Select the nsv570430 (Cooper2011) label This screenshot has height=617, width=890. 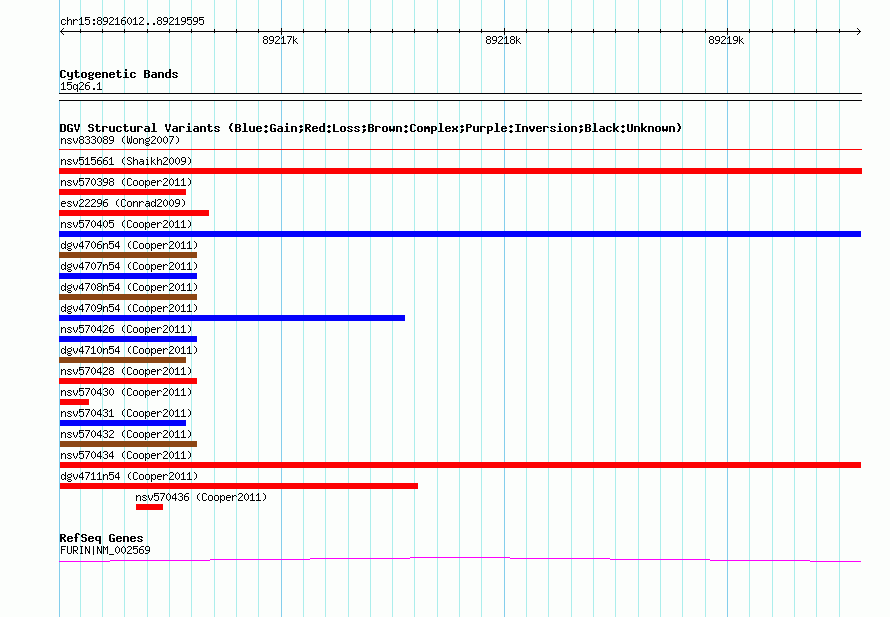pos(126,392)
